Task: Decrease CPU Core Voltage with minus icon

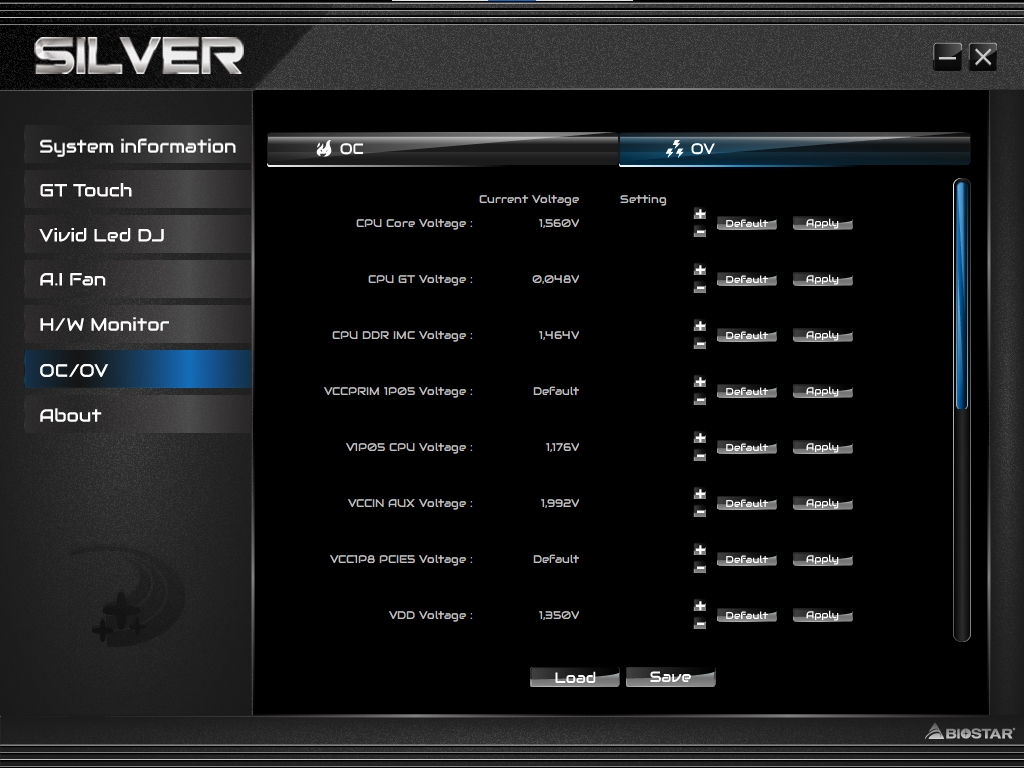Action: (700, 232)
